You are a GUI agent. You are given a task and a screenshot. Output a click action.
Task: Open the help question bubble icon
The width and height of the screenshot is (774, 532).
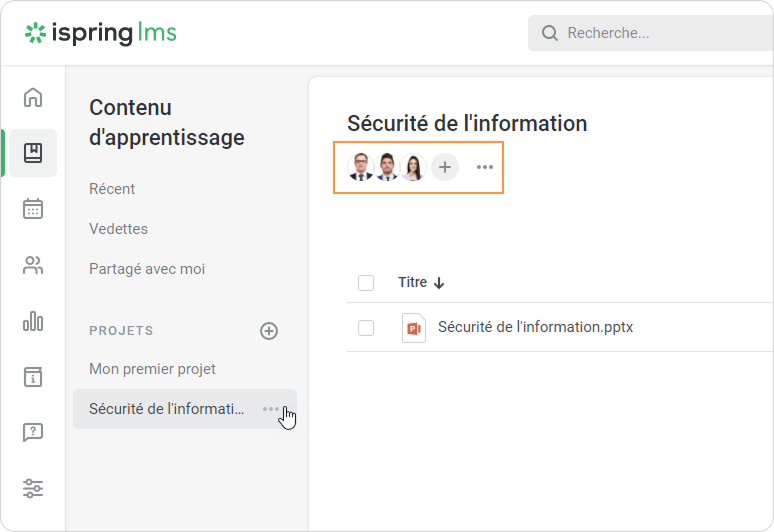[x=33, y=433]
